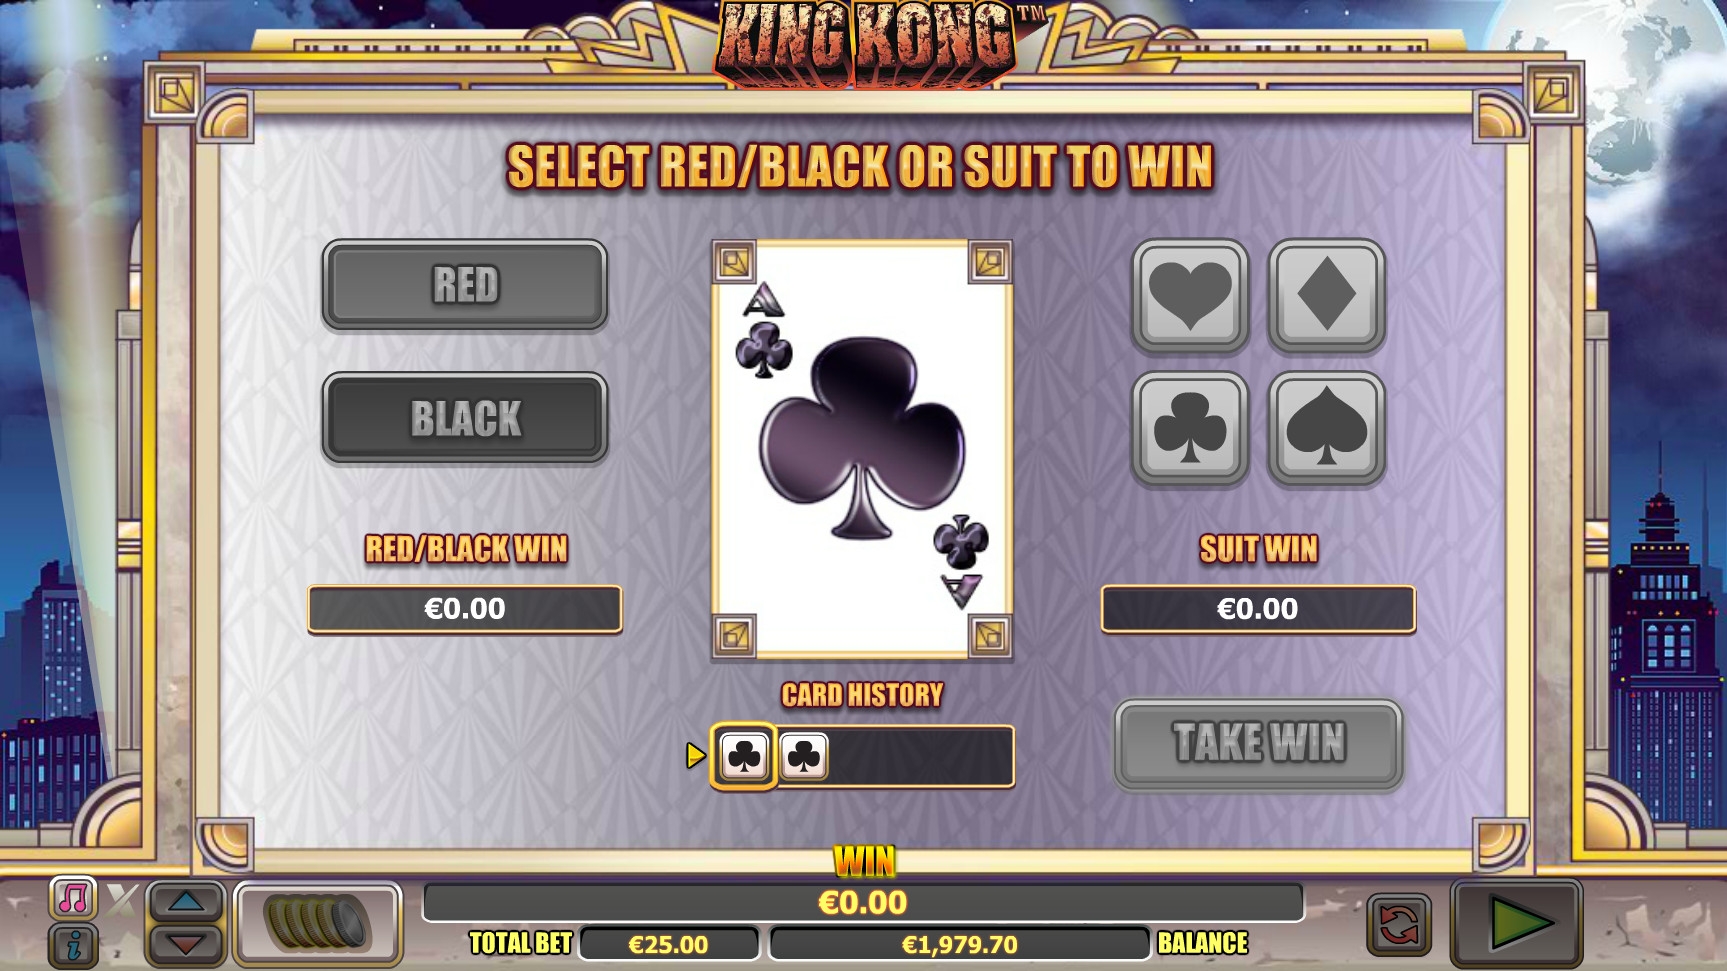Toggle the autoplay circular arrows button
1727x971 pixels.
[1398, 924]
